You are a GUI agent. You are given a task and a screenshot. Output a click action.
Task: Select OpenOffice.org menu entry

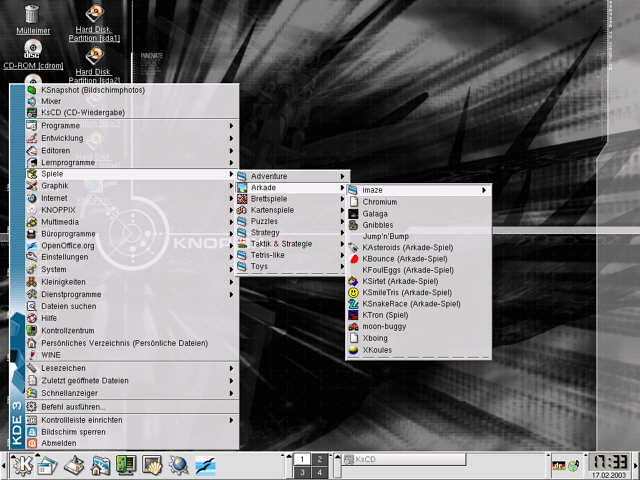tap(131, 246)
